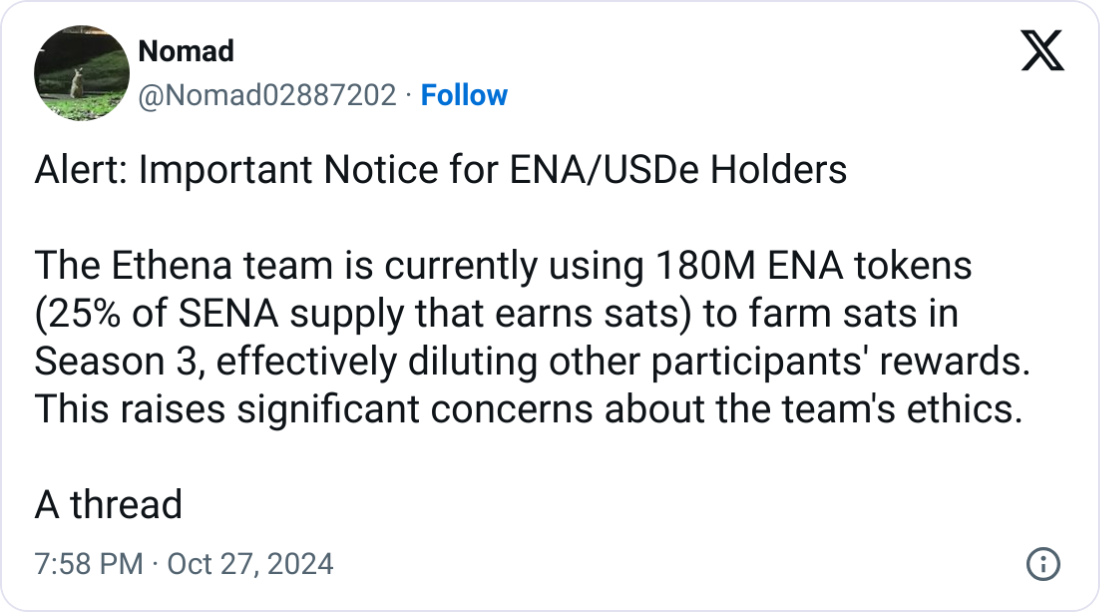Click the 'A thread' line

(108, 505)
